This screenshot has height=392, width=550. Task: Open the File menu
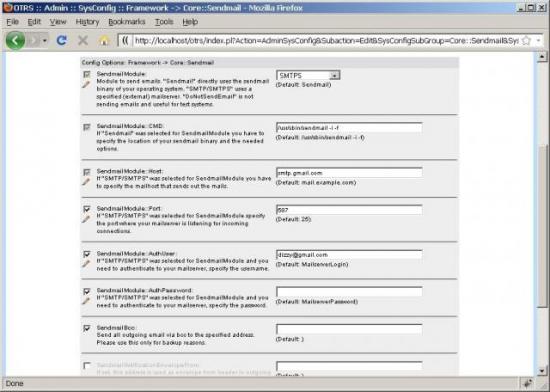[x=12, y=22]
